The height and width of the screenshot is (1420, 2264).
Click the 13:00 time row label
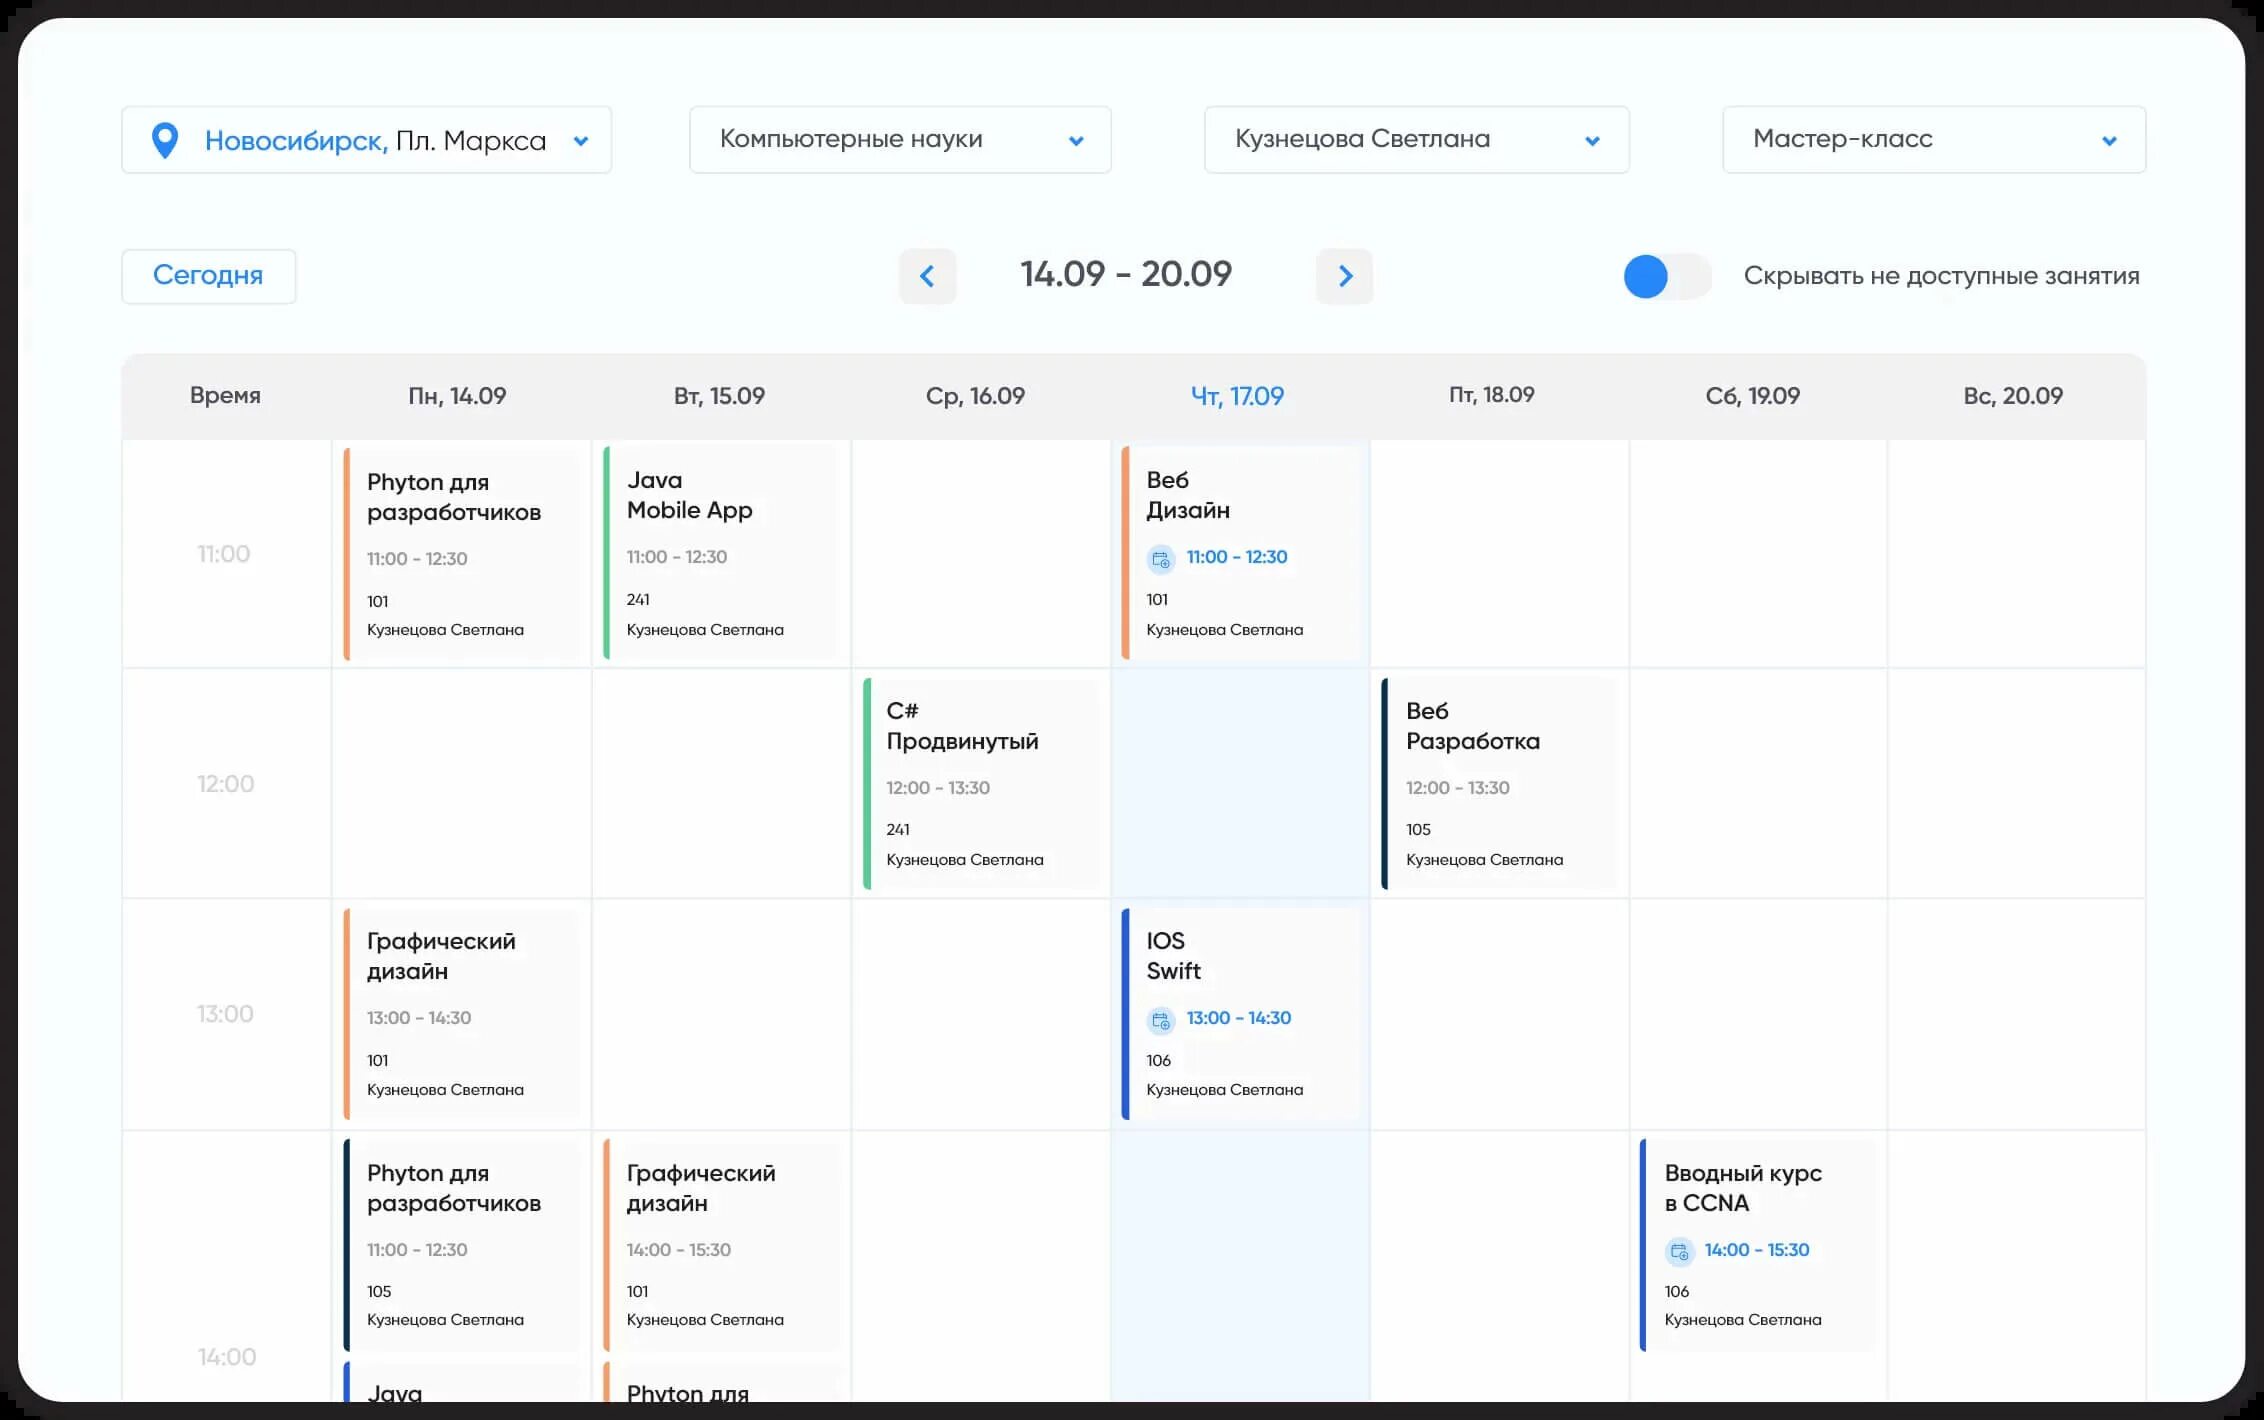tap(225, 1014)
